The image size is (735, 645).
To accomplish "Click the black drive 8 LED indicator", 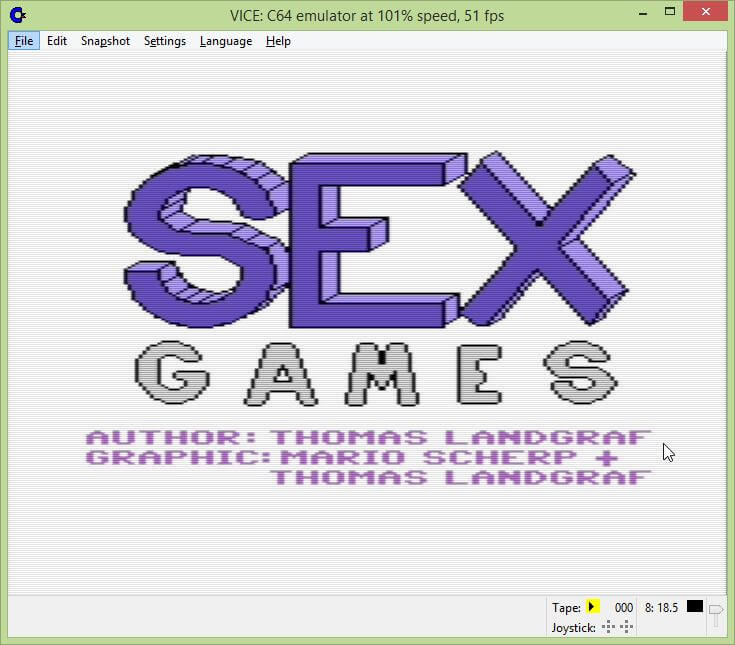I will coord(695,606).
